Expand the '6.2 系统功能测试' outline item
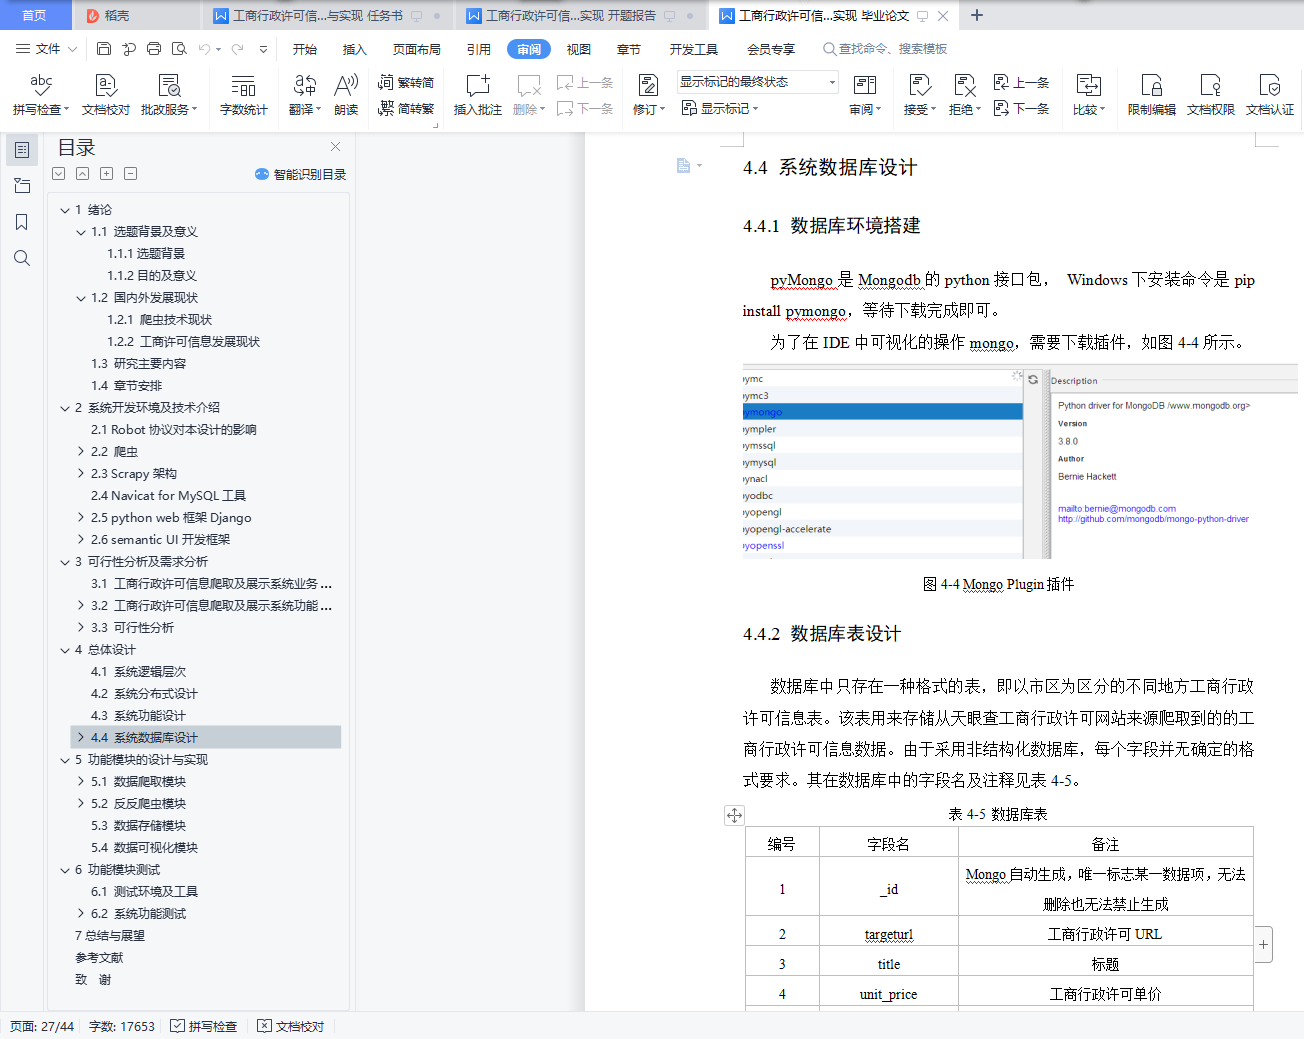This screenshot has height=1039, width=1304. [x=81, y=914]
